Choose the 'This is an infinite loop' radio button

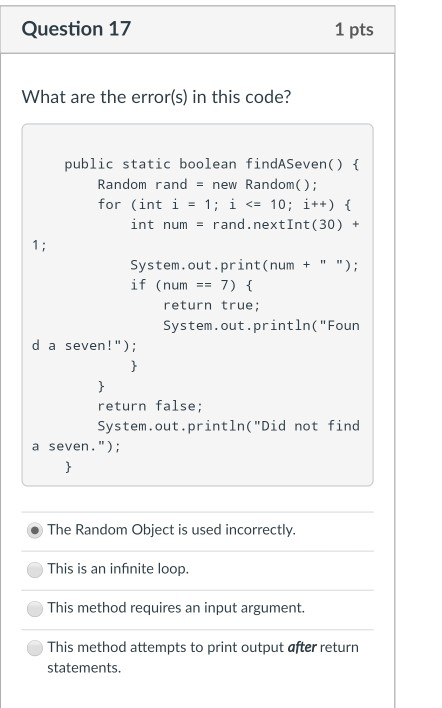[x=35, y=569]
